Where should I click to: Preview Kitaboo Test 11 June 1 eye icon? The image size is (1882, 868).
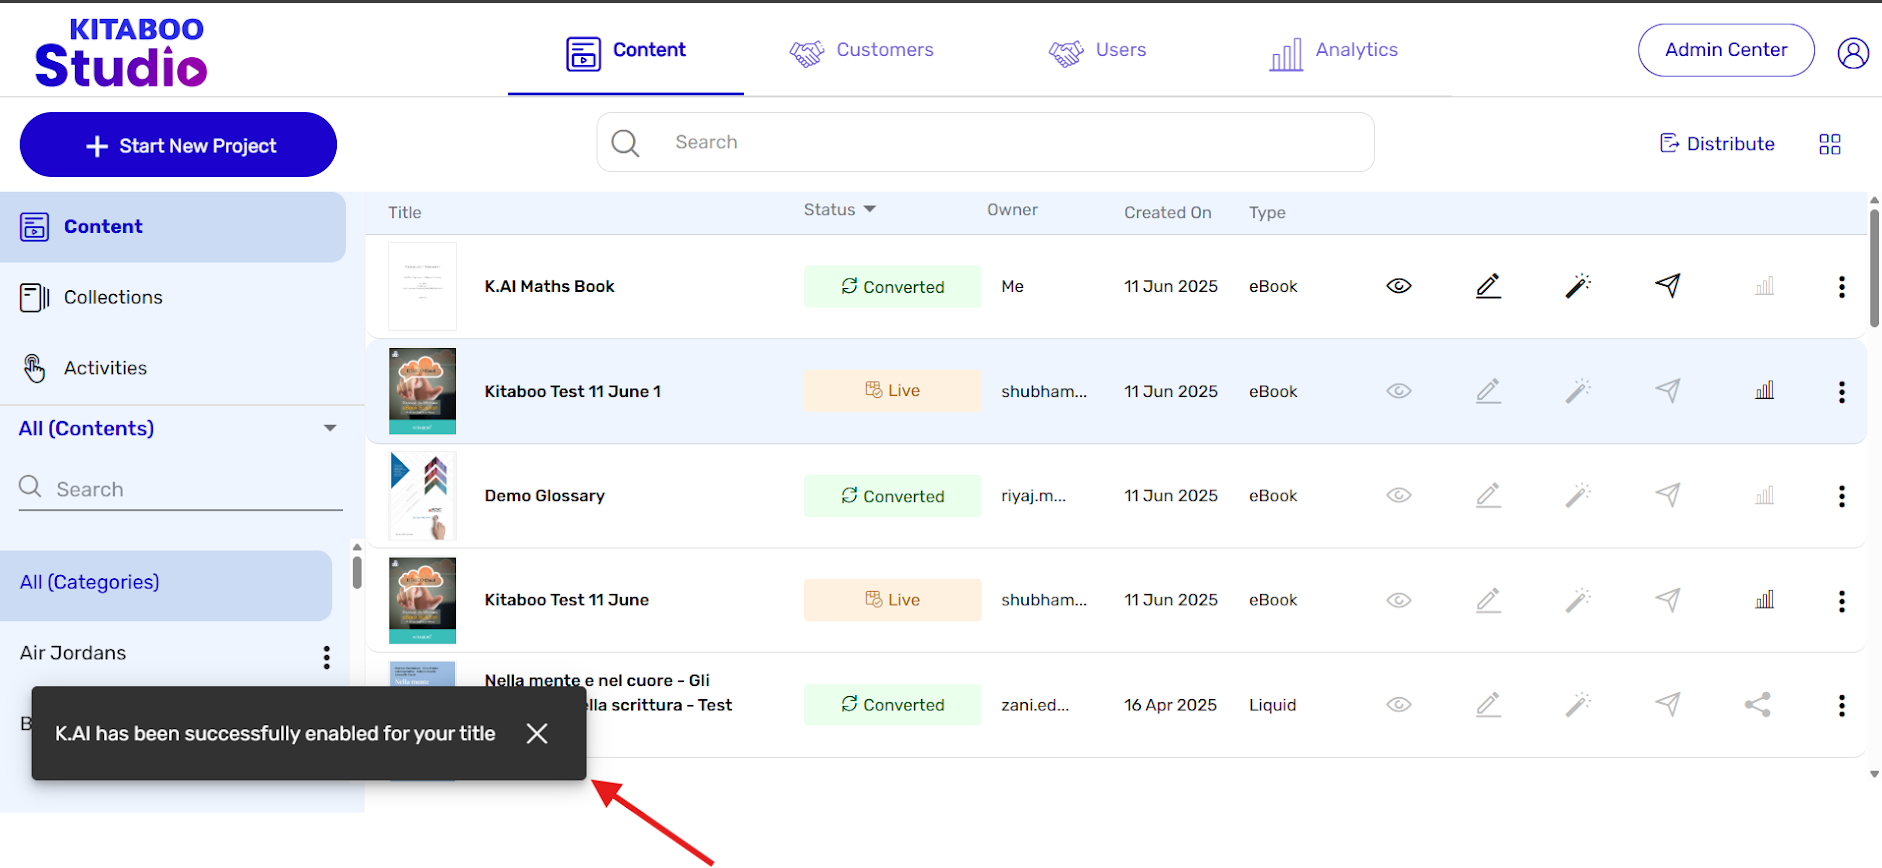click(1399, 391)
